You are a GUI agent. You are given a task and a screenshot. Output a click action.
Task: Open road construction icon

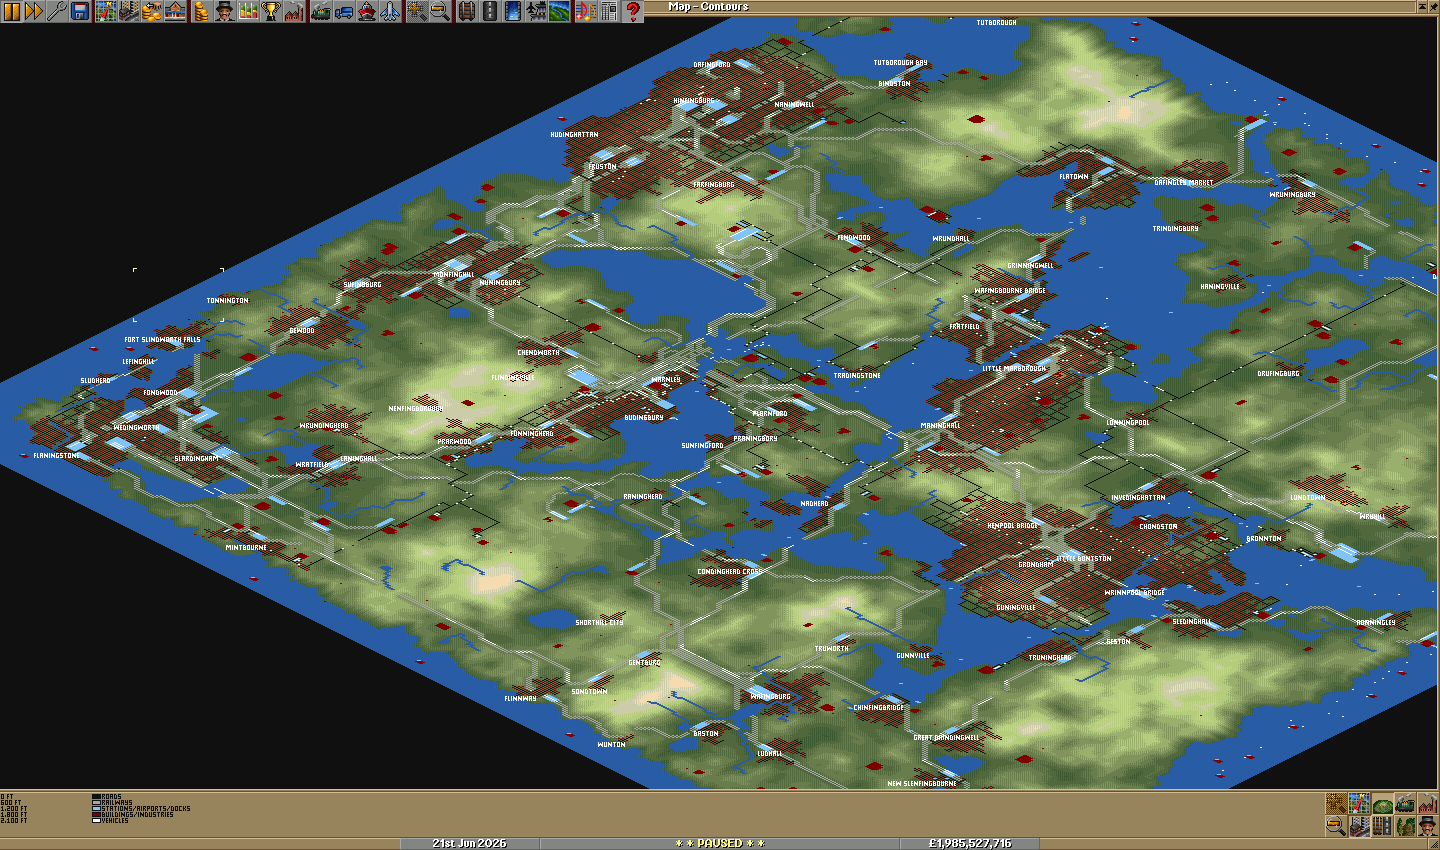click(x=489, y=11)
